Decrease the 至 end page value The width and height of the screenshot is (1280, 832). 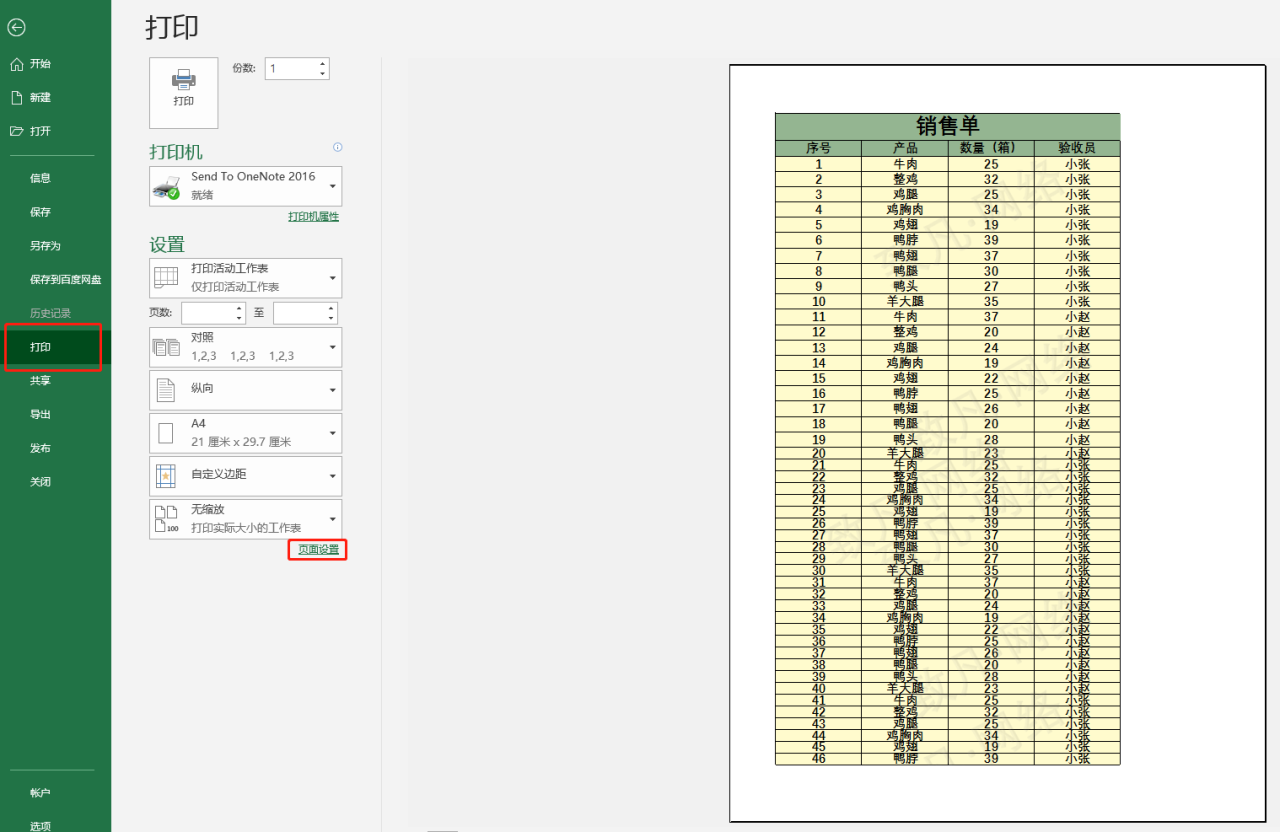click(331, 318)
